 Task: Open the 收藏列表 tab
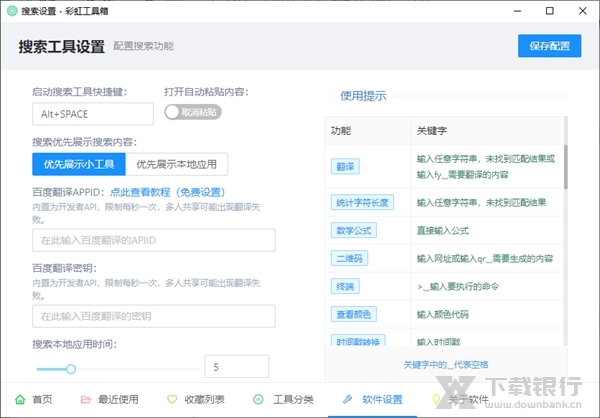coord(196,400)
